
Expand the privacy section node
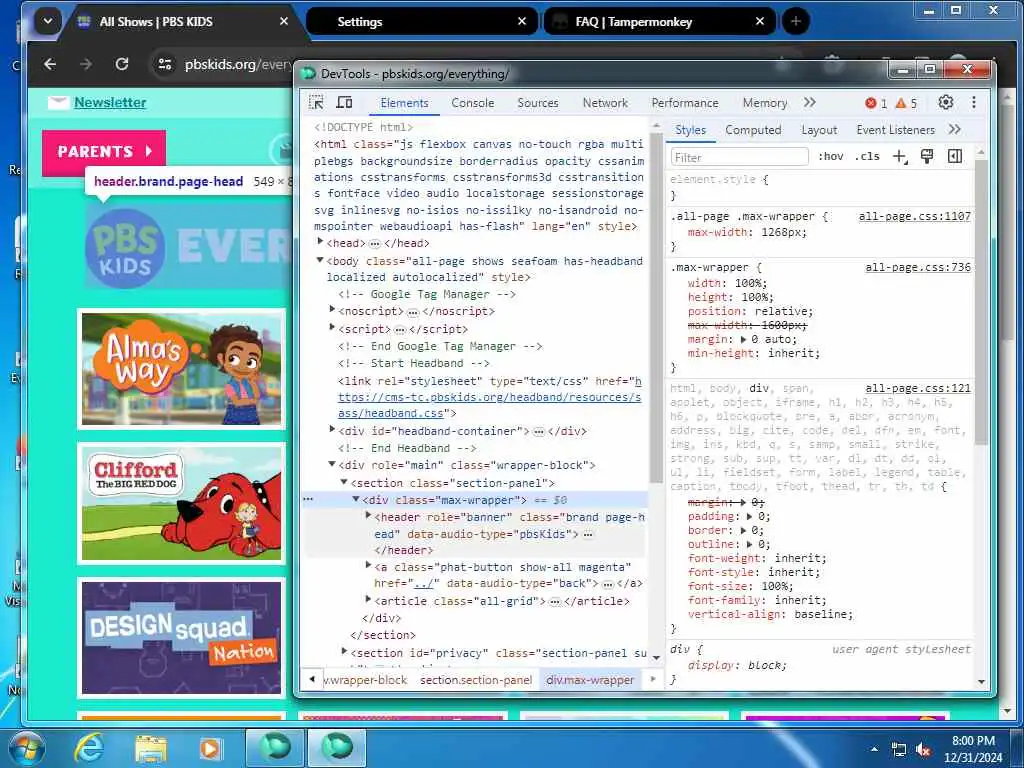pyautogui.click(x=344, y=651)
